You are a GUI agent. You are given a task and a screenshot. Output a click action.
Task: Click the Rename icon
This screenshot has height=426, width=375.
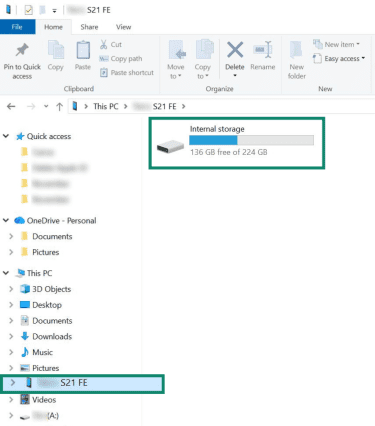[x=263, y=50]
